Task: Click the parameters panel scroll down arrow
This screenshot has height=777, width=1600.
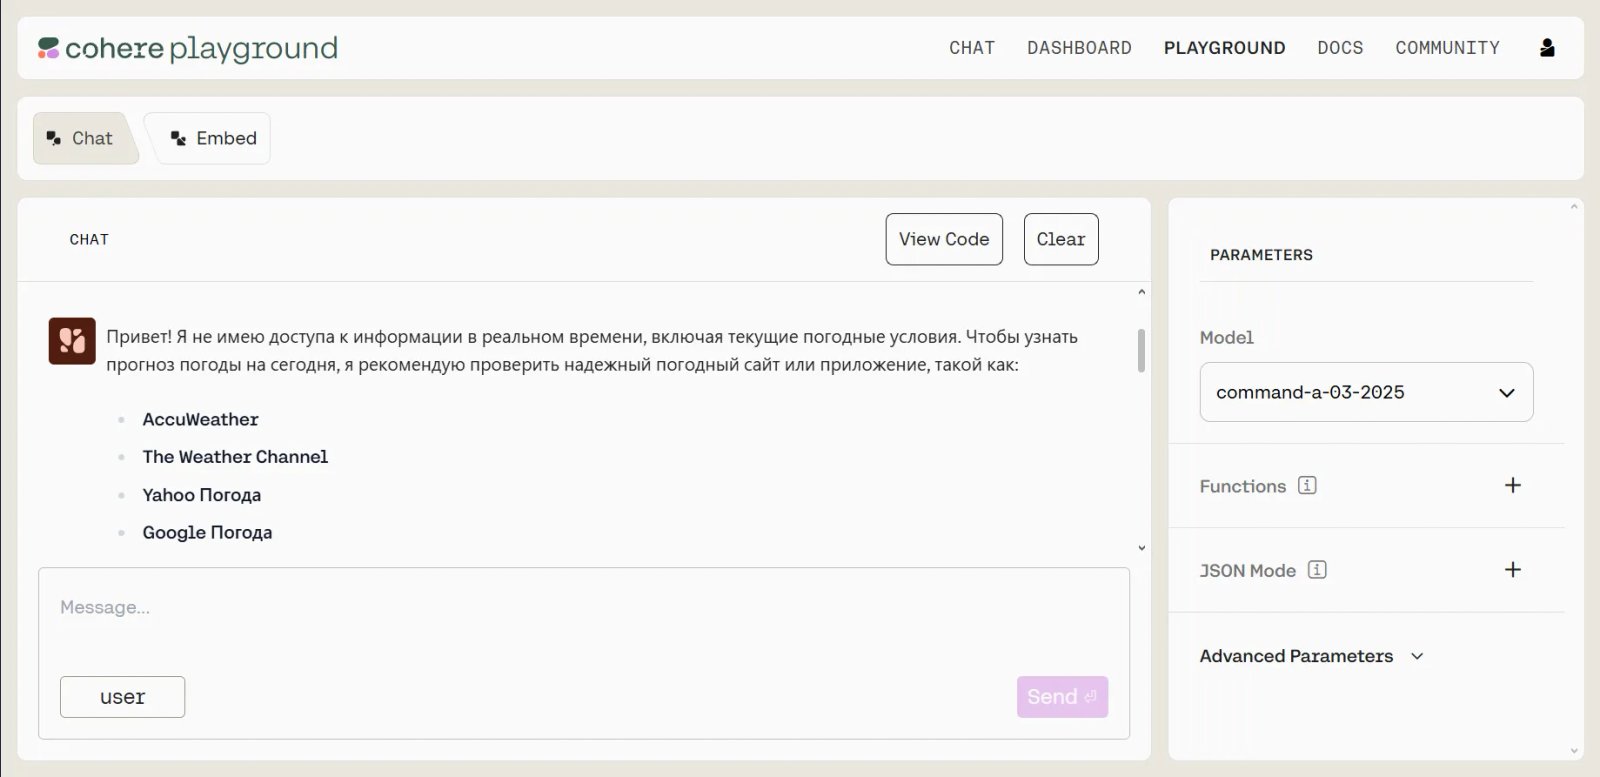Action: click(1574, 751)
